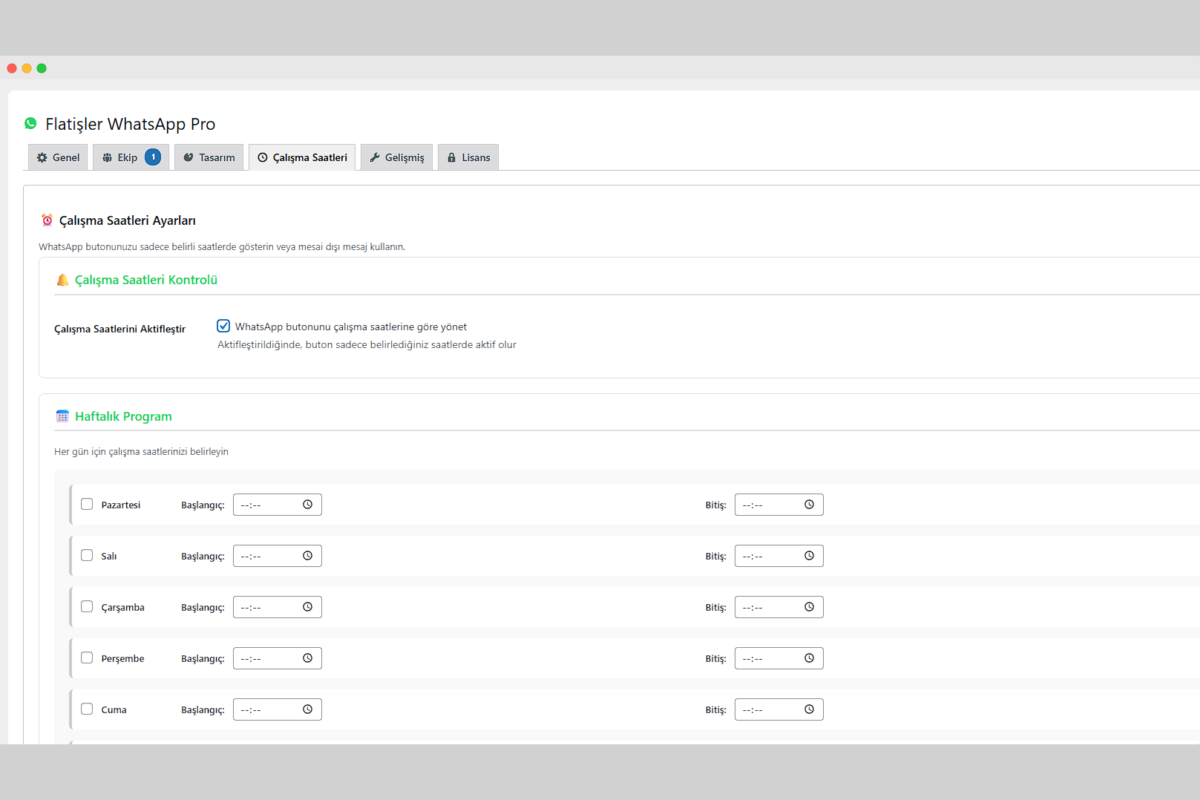This screenshot has width=1200, height=800.
Task: Focus the Cuma start time field
Action: tap(266, 709)
